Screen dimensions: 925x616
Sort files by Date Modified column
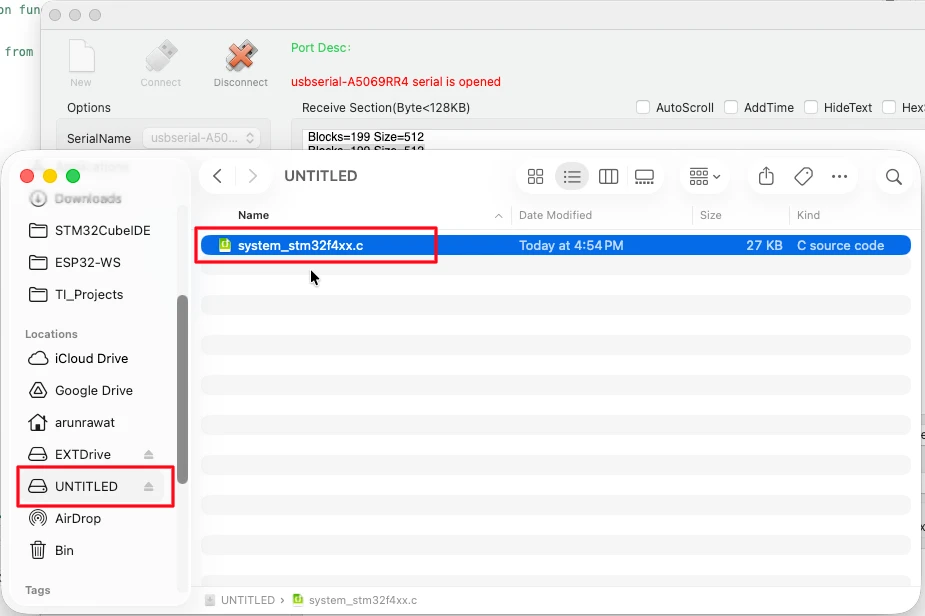pyautogui.click(x=555, y=215)
